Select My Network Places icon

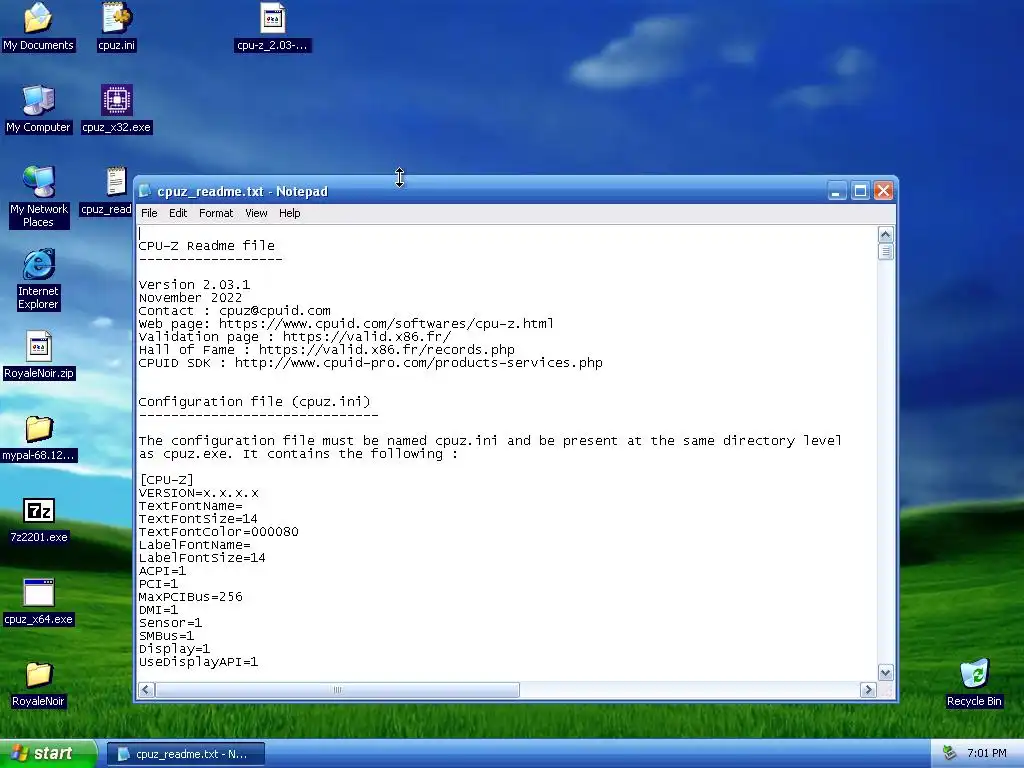point(38,197)
